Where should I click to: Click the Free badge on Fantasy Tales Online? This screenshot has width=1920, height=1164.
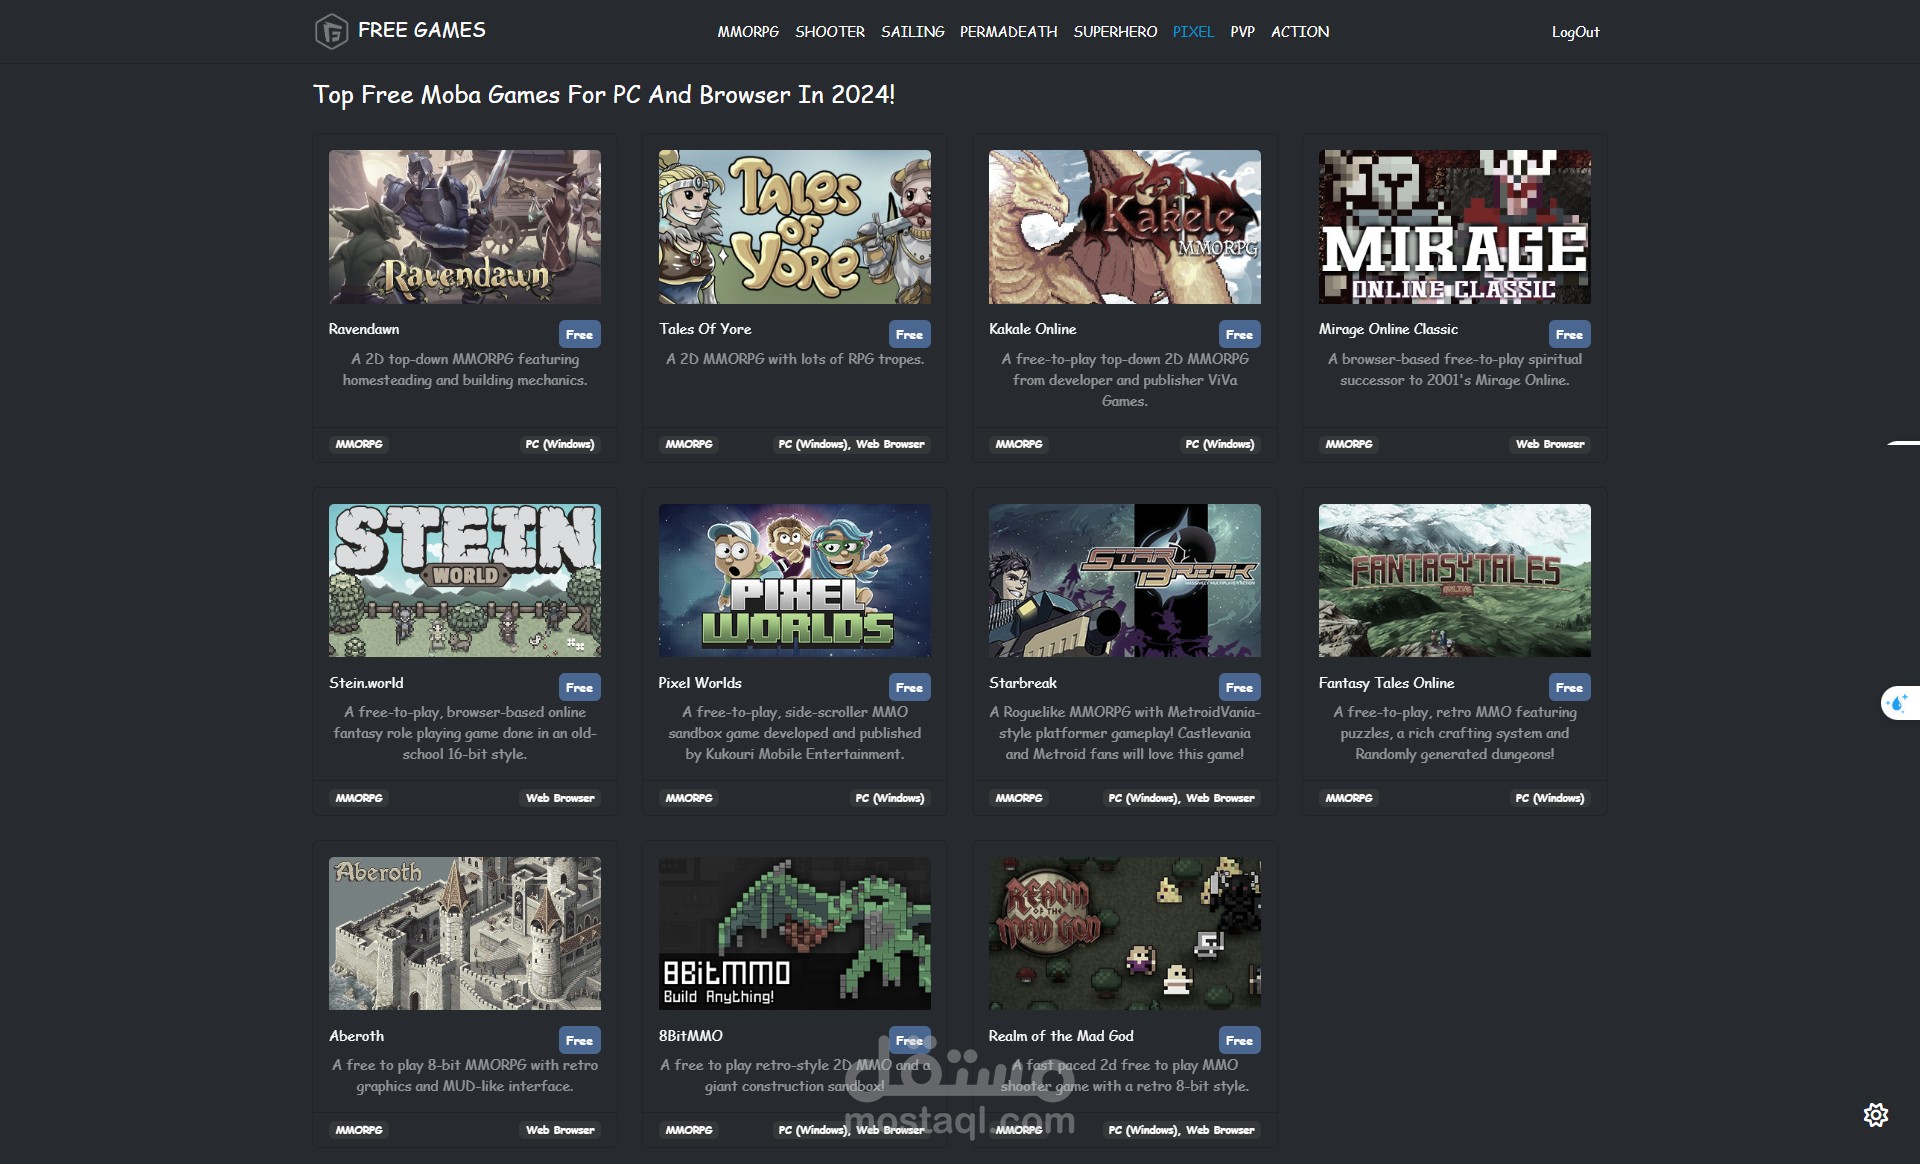tap(1569, 687)
